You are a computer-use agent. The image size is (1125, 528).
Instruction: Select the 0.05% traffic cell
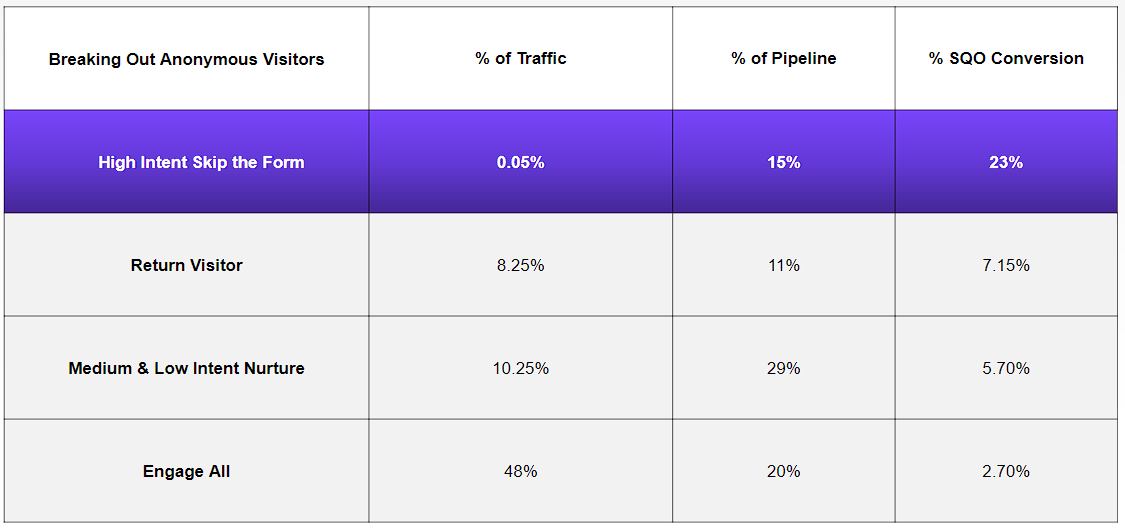click(x=520, y=162)
